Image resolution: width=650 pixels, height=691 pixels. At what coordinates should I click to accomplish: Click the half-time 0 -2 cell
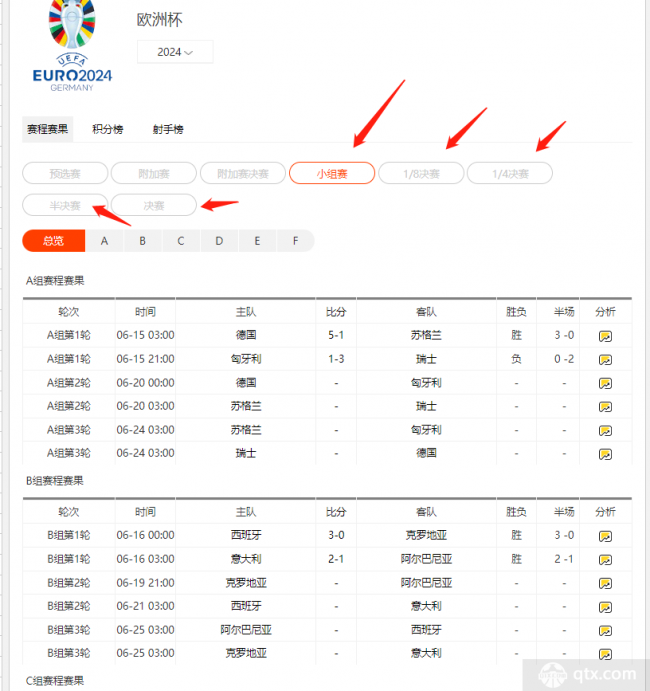click(564, 359)
